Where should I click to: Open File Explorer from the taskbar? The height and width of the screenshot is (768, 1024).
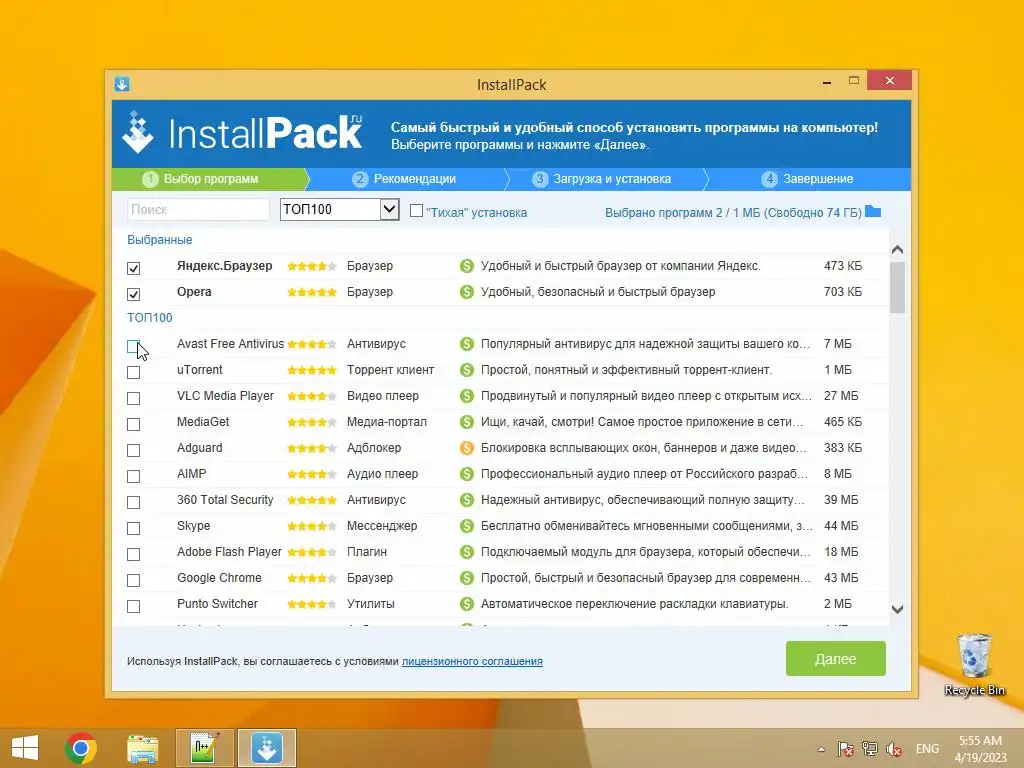[142, 748]
